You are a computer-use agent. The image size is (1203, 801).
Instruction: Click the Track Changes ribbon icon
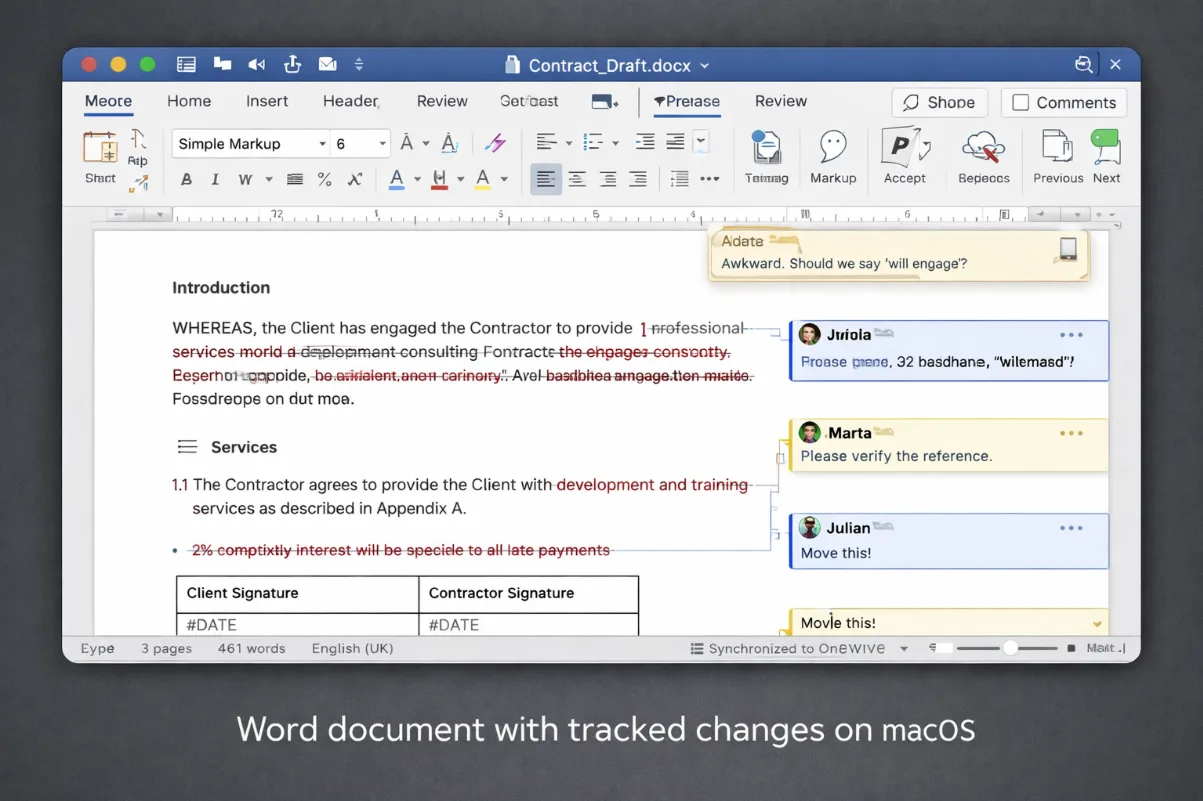(766, 157)
